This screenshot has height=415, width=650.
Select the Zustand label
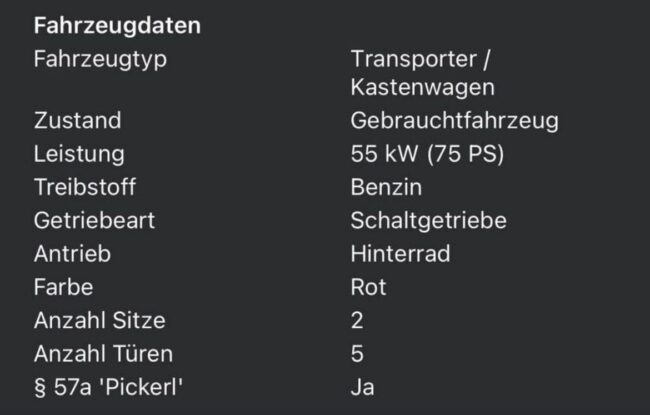[x=78, y=121]
